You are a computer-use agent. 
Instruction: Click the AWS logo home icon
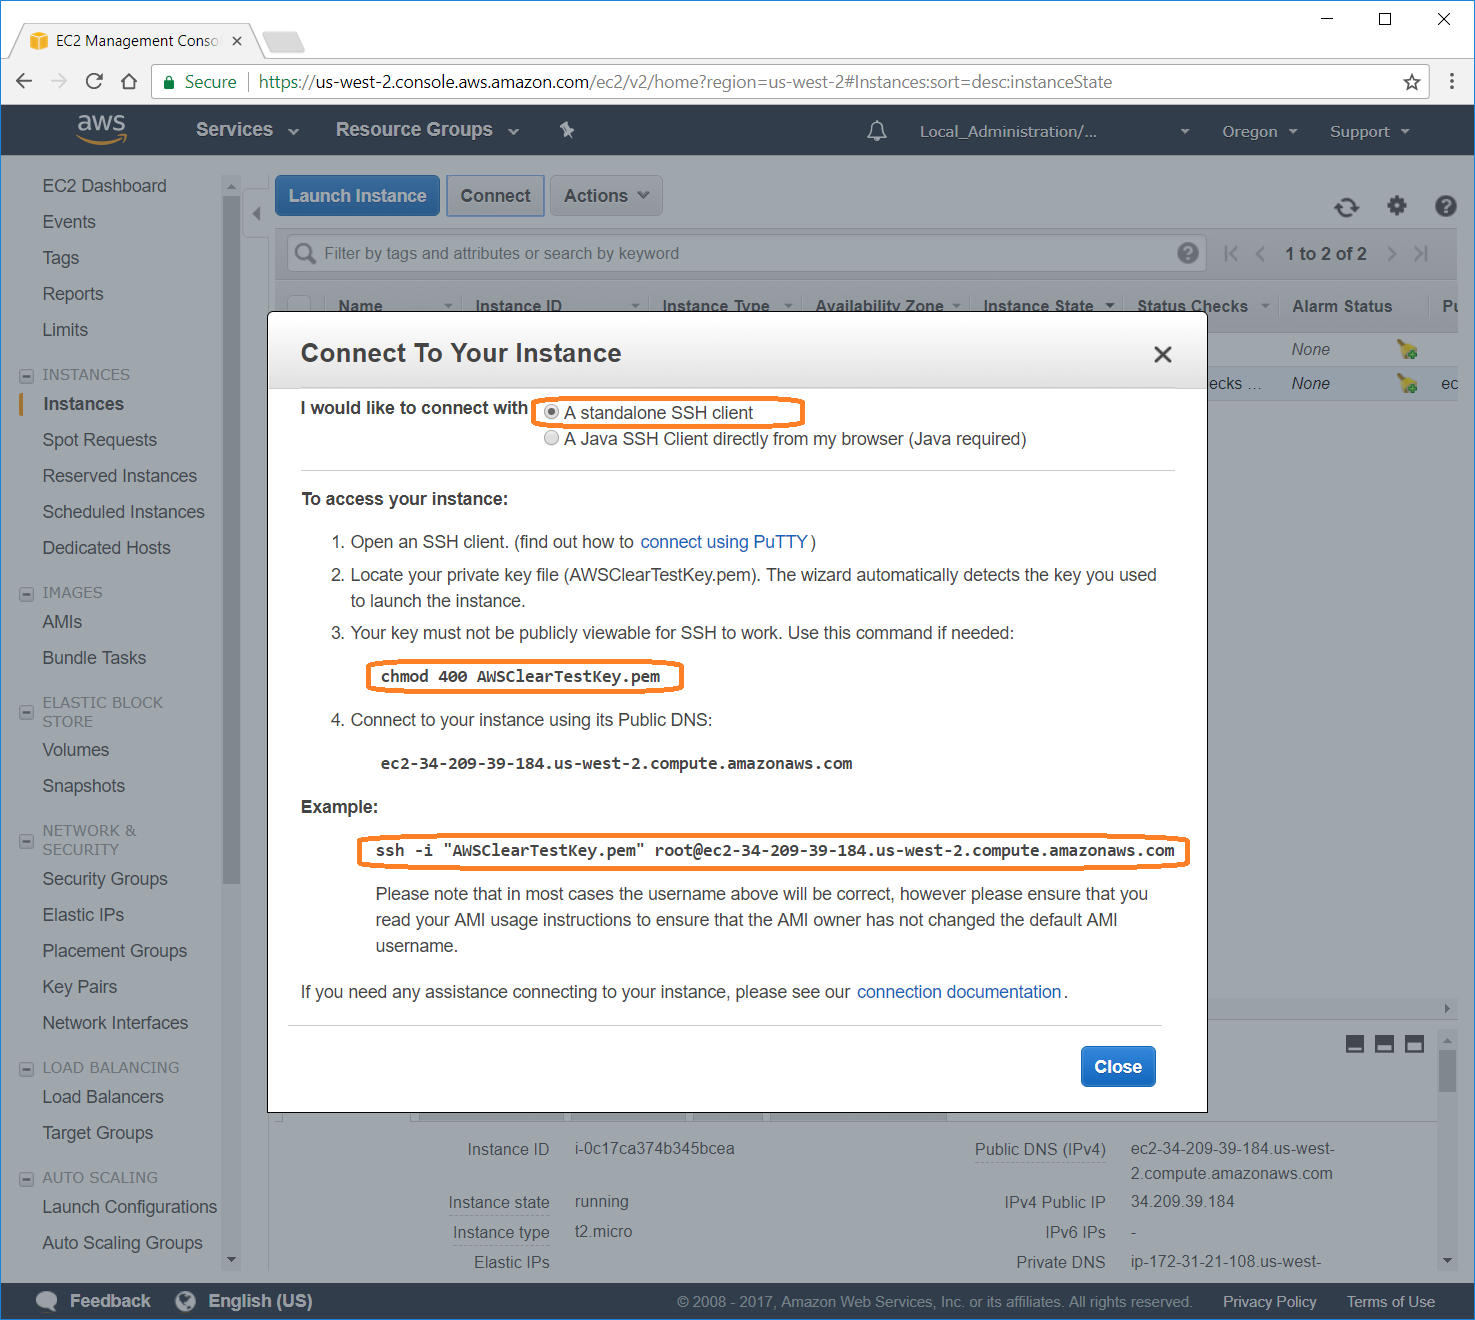tap(101, 129)
